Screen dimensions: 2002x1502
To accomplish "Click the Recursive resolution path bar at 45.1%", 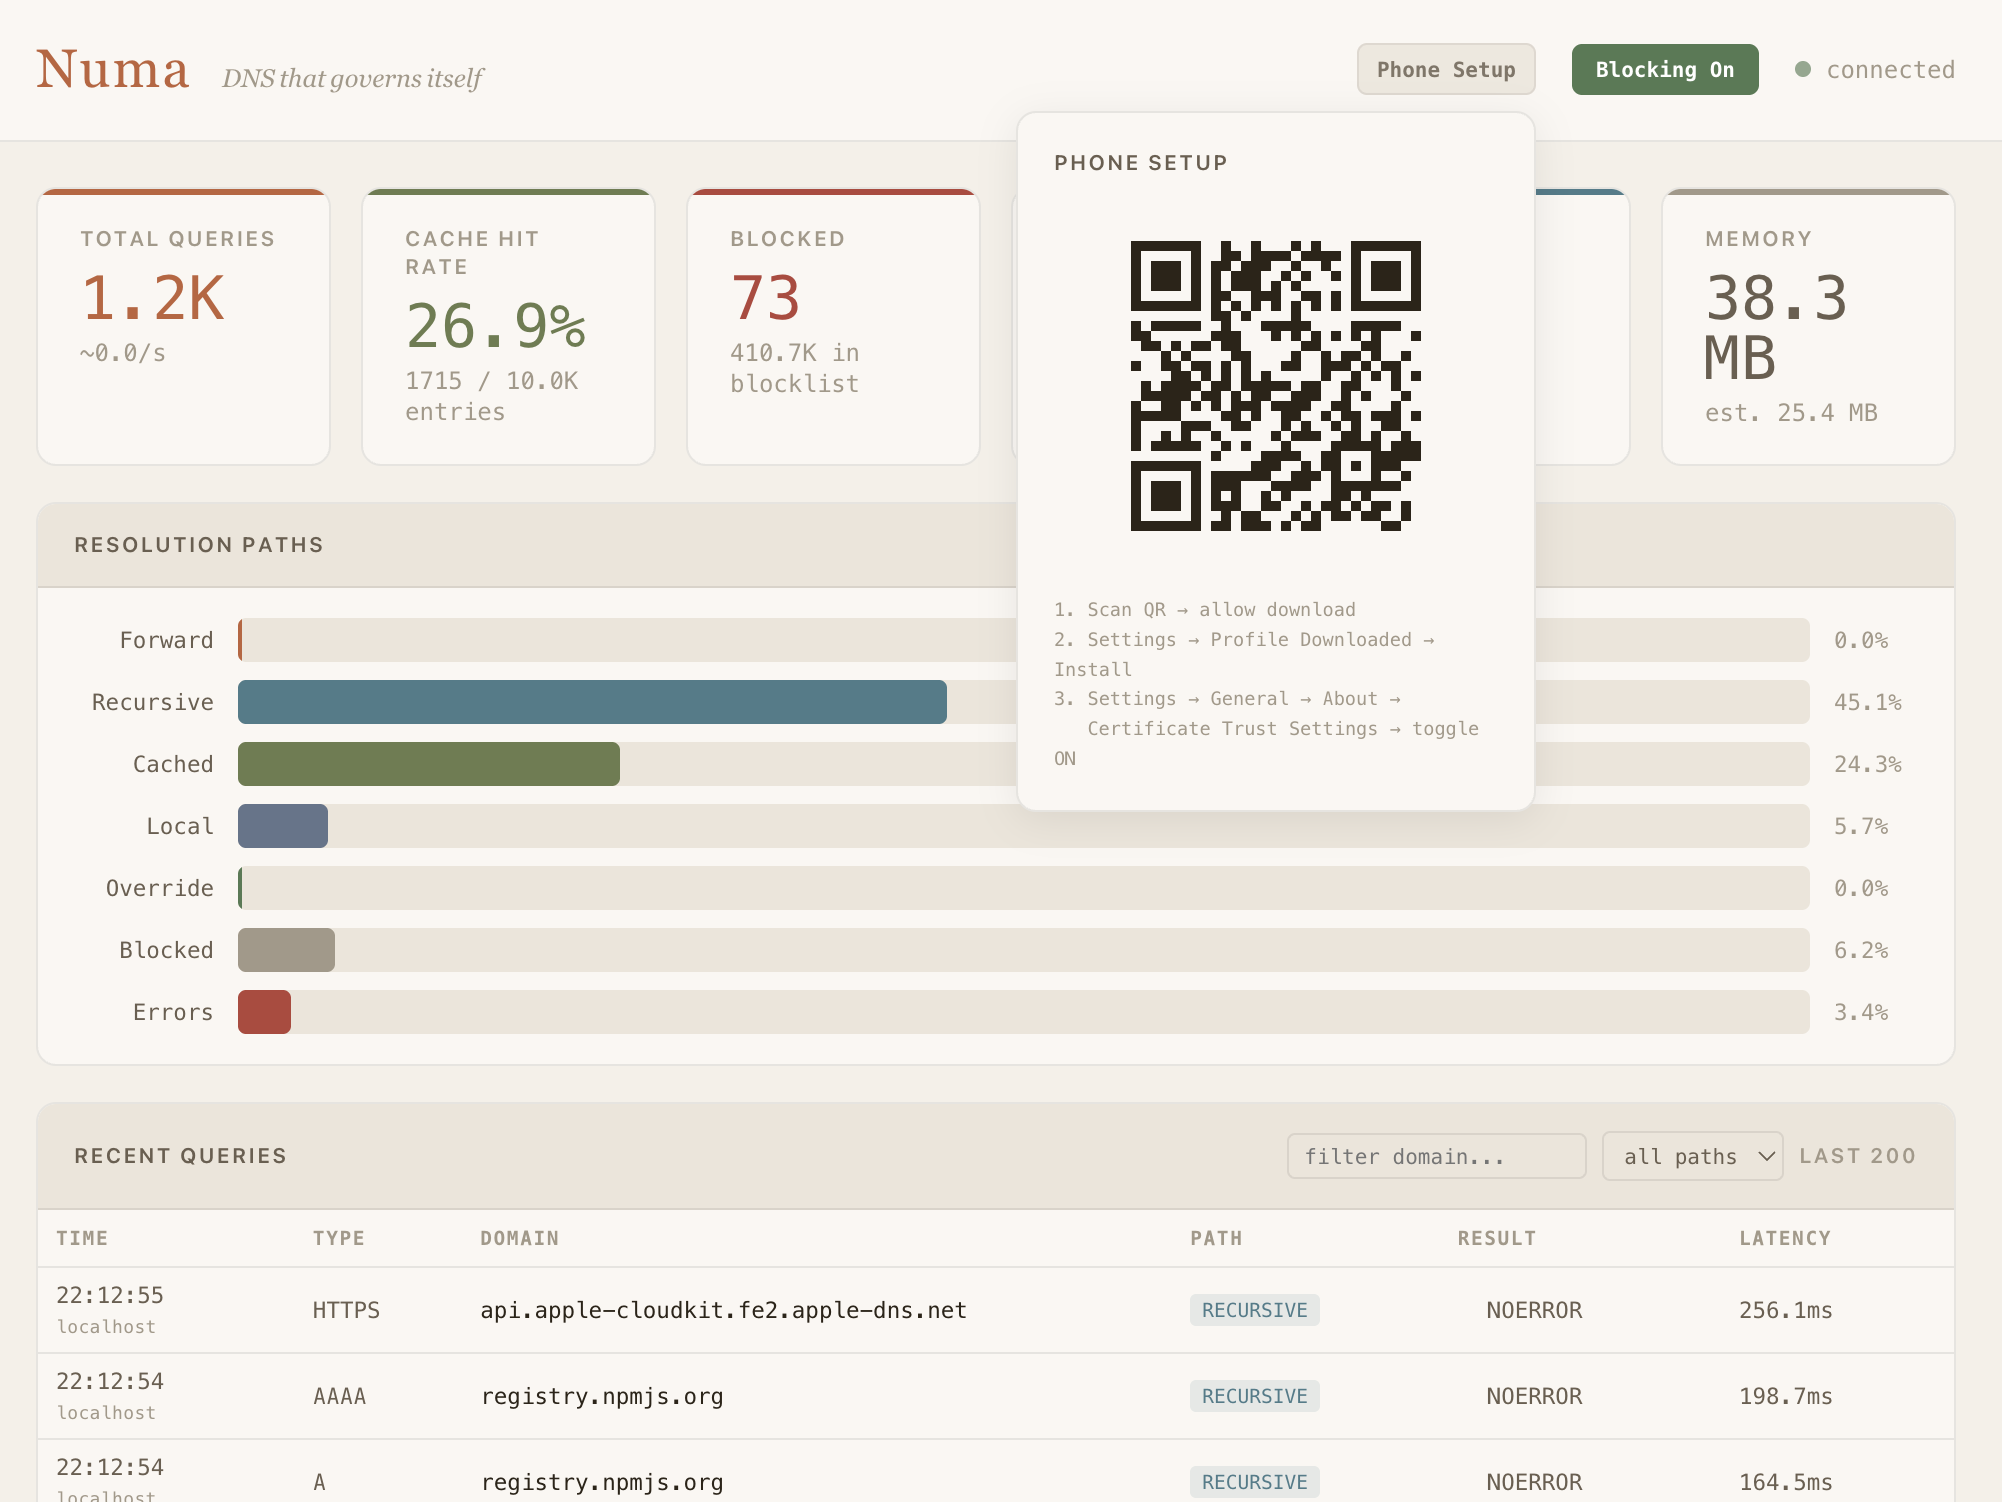I will pyautogui.click(x=590, y=701).
